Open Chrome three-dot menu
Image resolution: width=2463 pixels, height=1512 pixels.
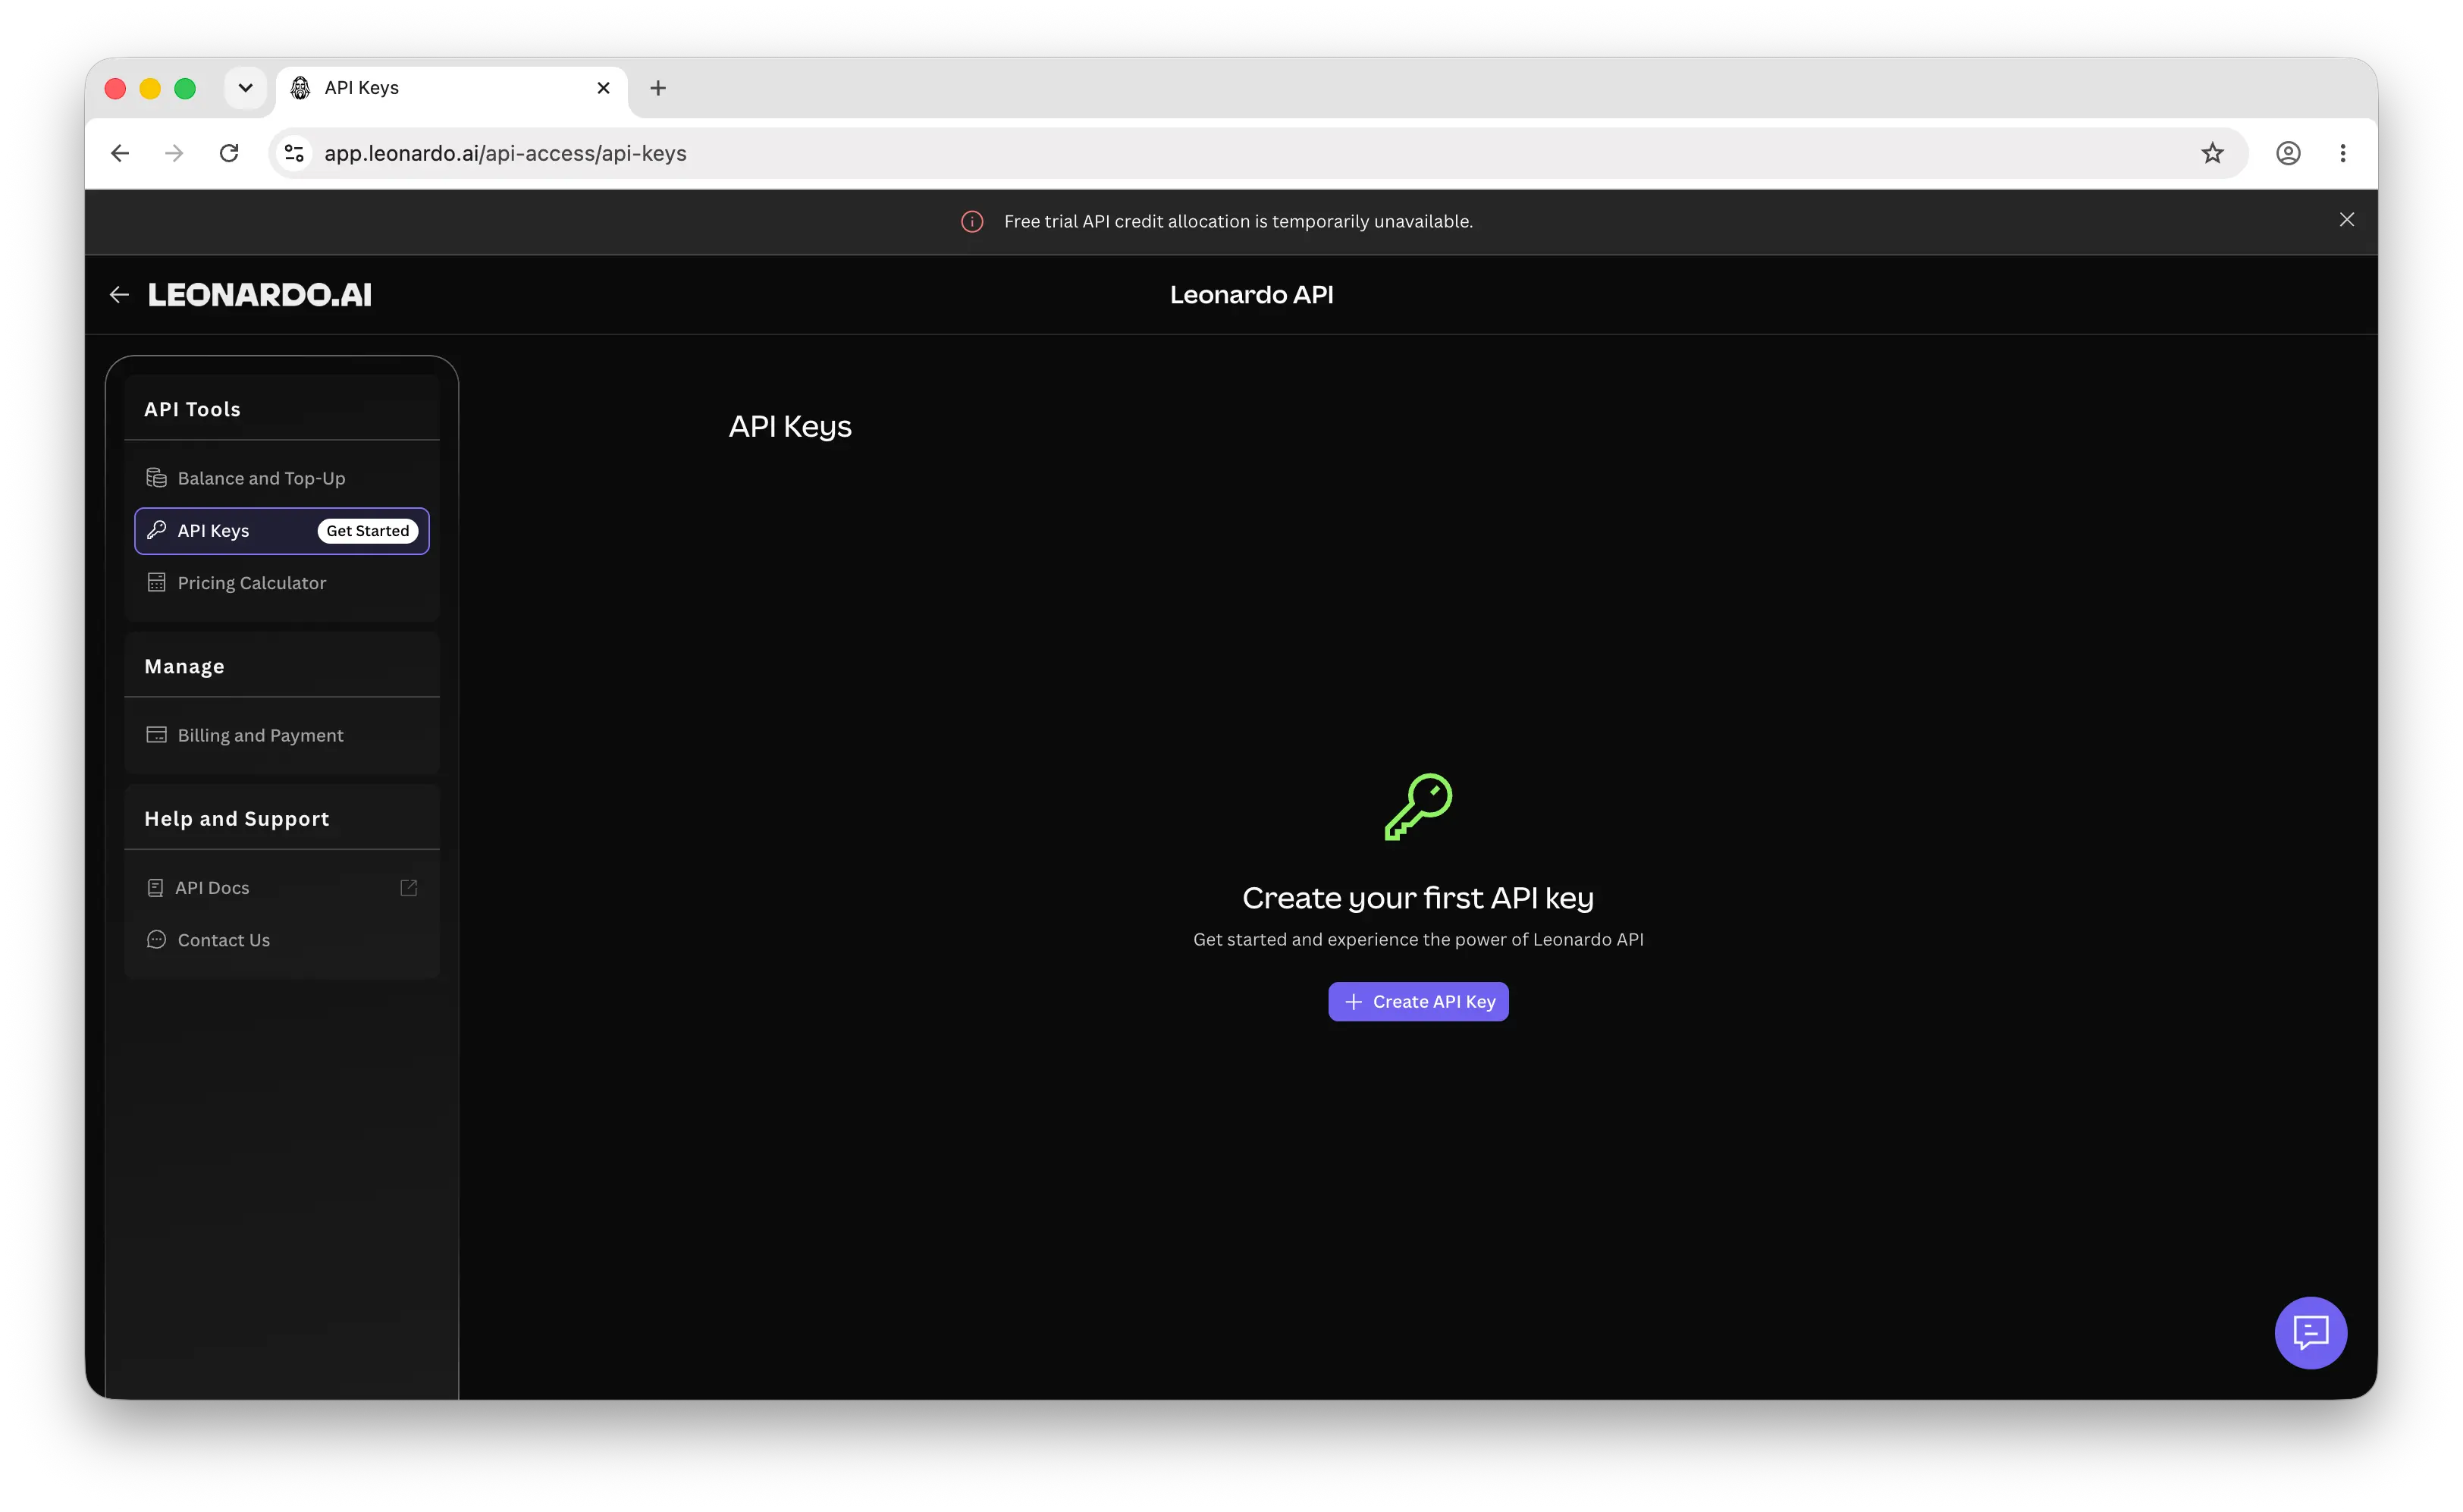2342,153
